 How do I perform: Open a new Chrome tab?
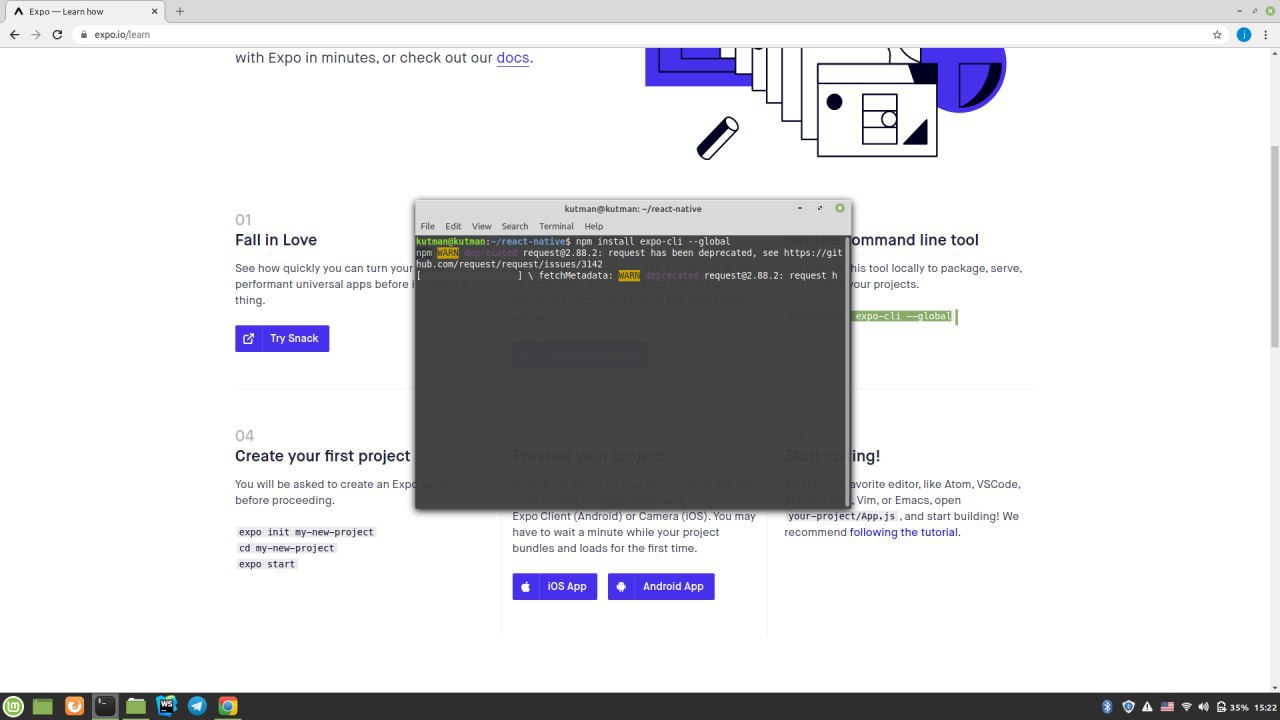click(x=180, y=11)
